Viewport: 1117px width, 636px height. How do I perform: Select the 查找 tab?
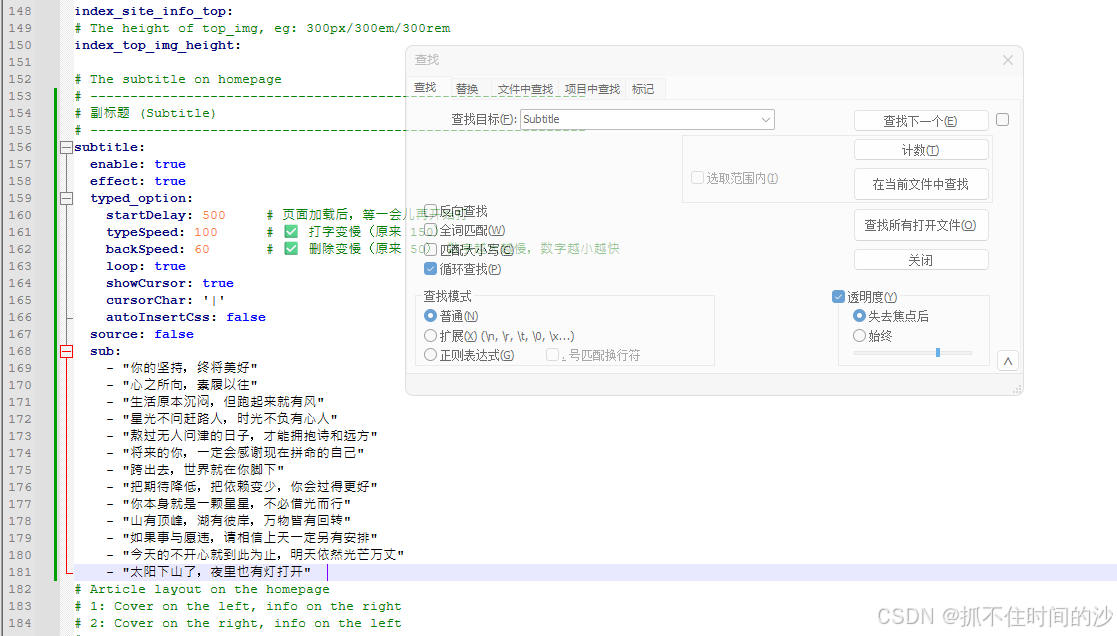425,88
